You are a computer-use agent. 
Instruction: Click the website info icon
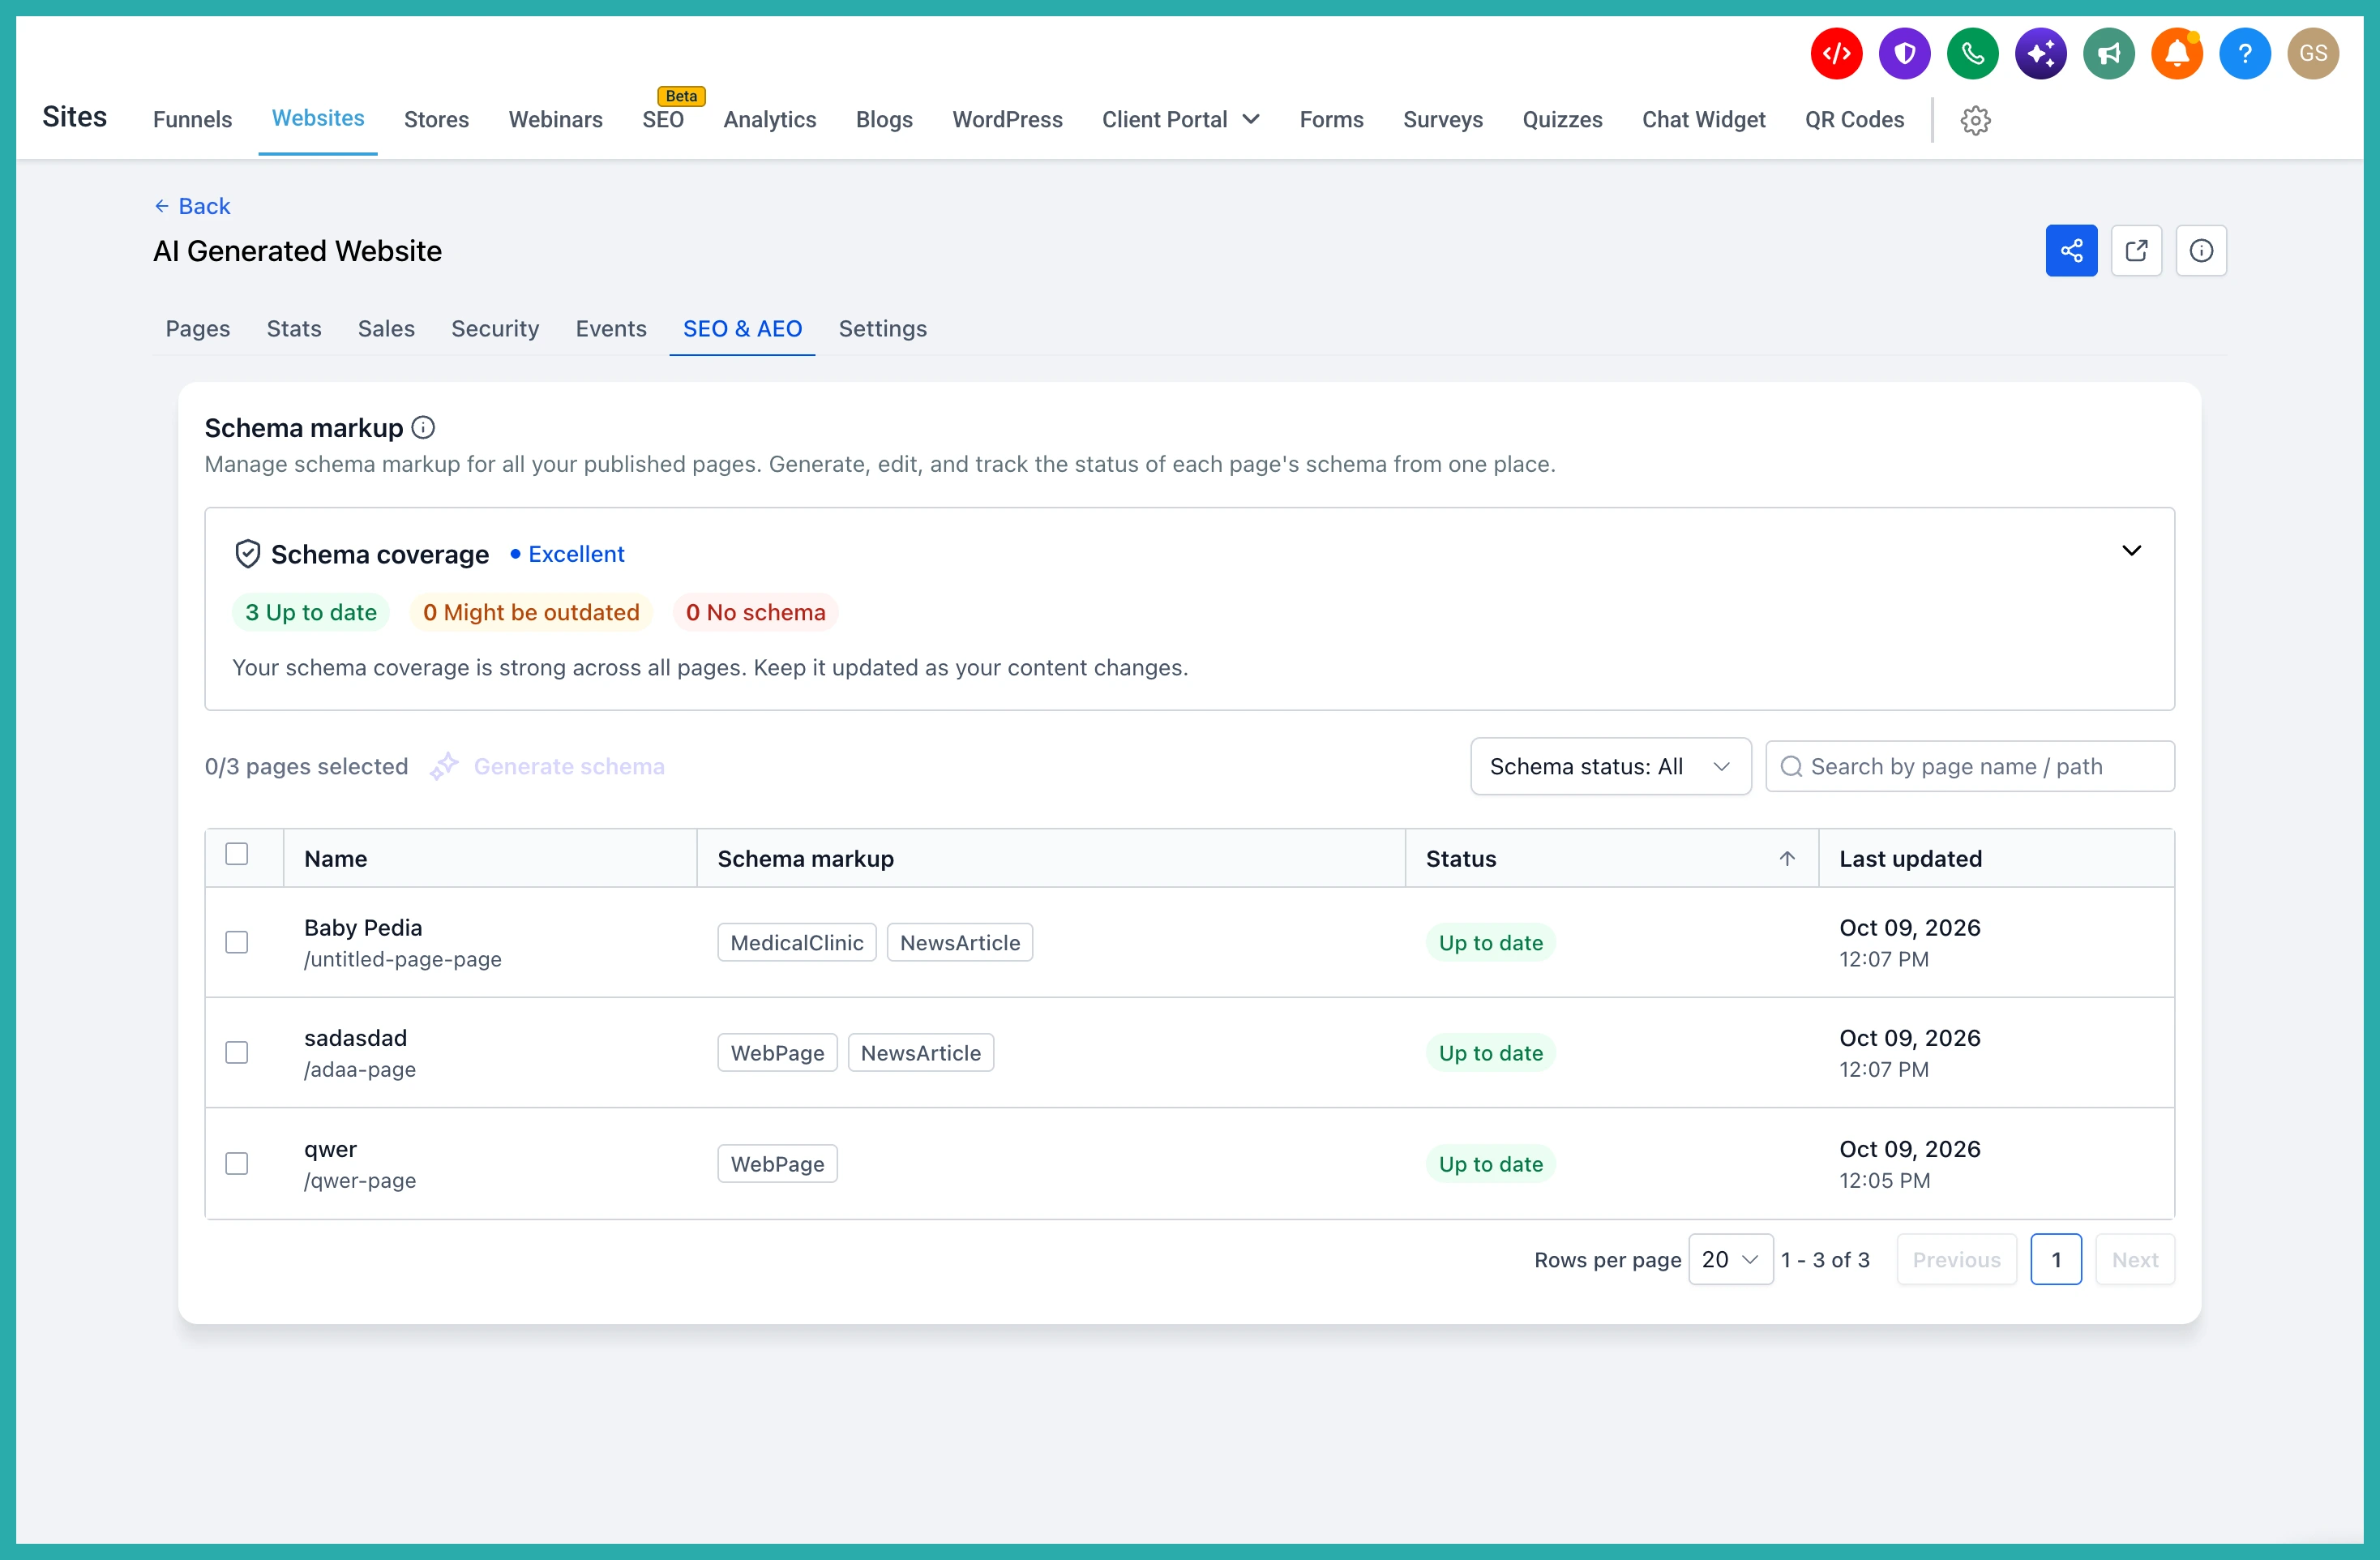pyautogui.click(x=2201, y=250)
